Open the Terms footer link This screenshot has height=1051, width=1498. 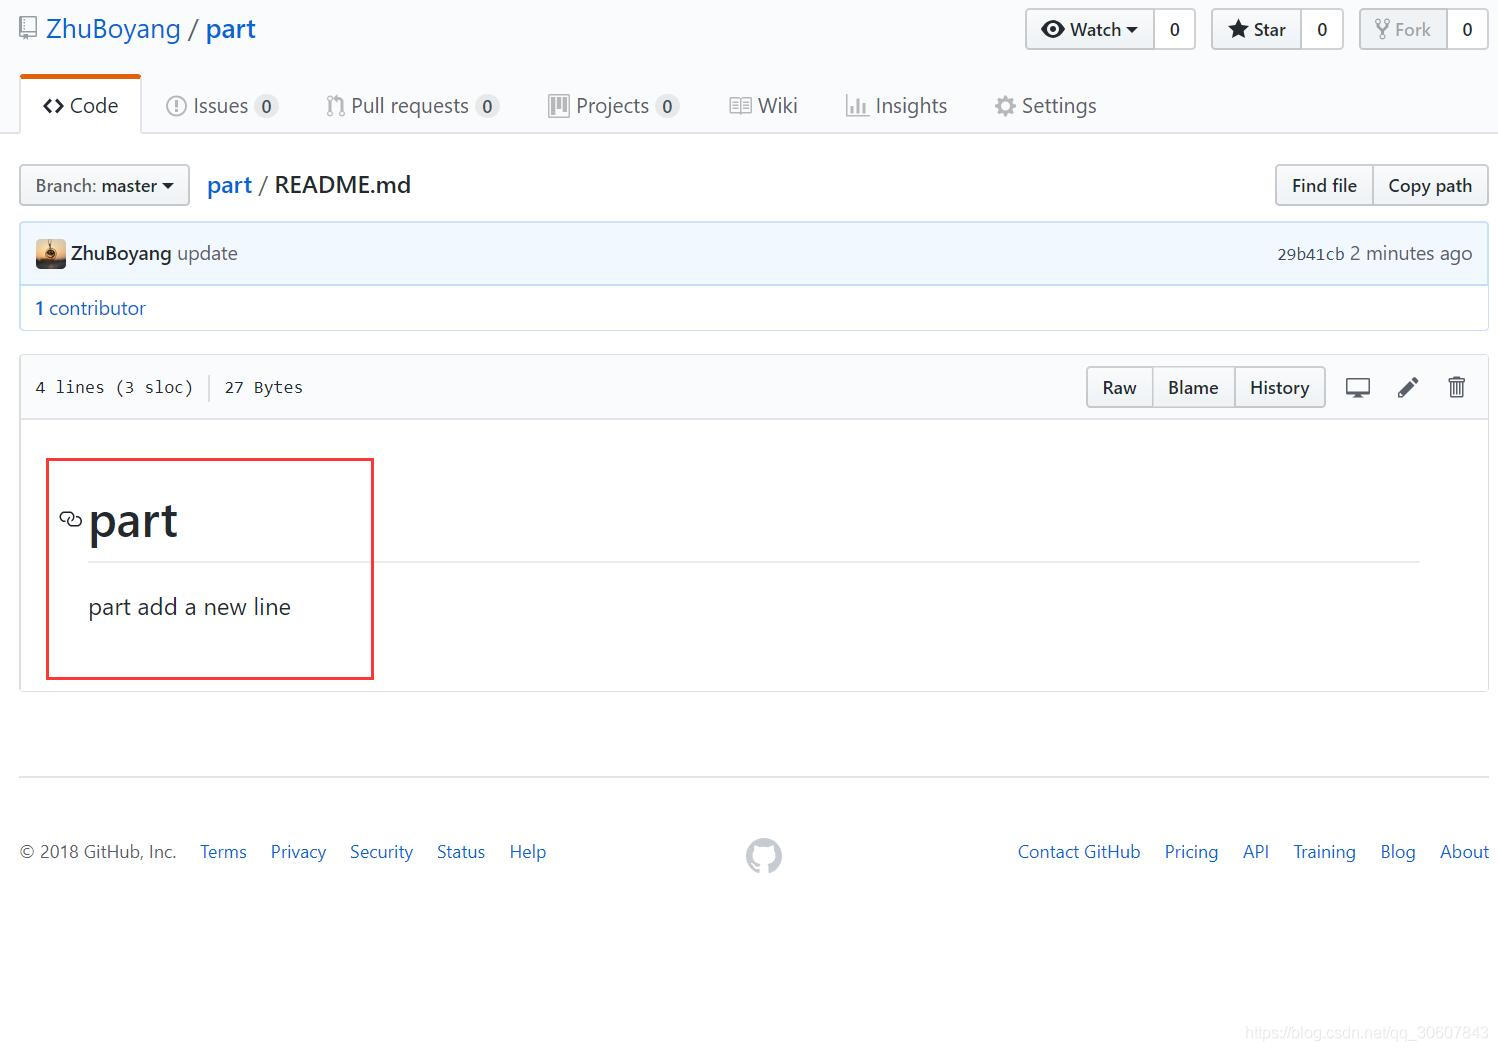(x=223, y=852)
